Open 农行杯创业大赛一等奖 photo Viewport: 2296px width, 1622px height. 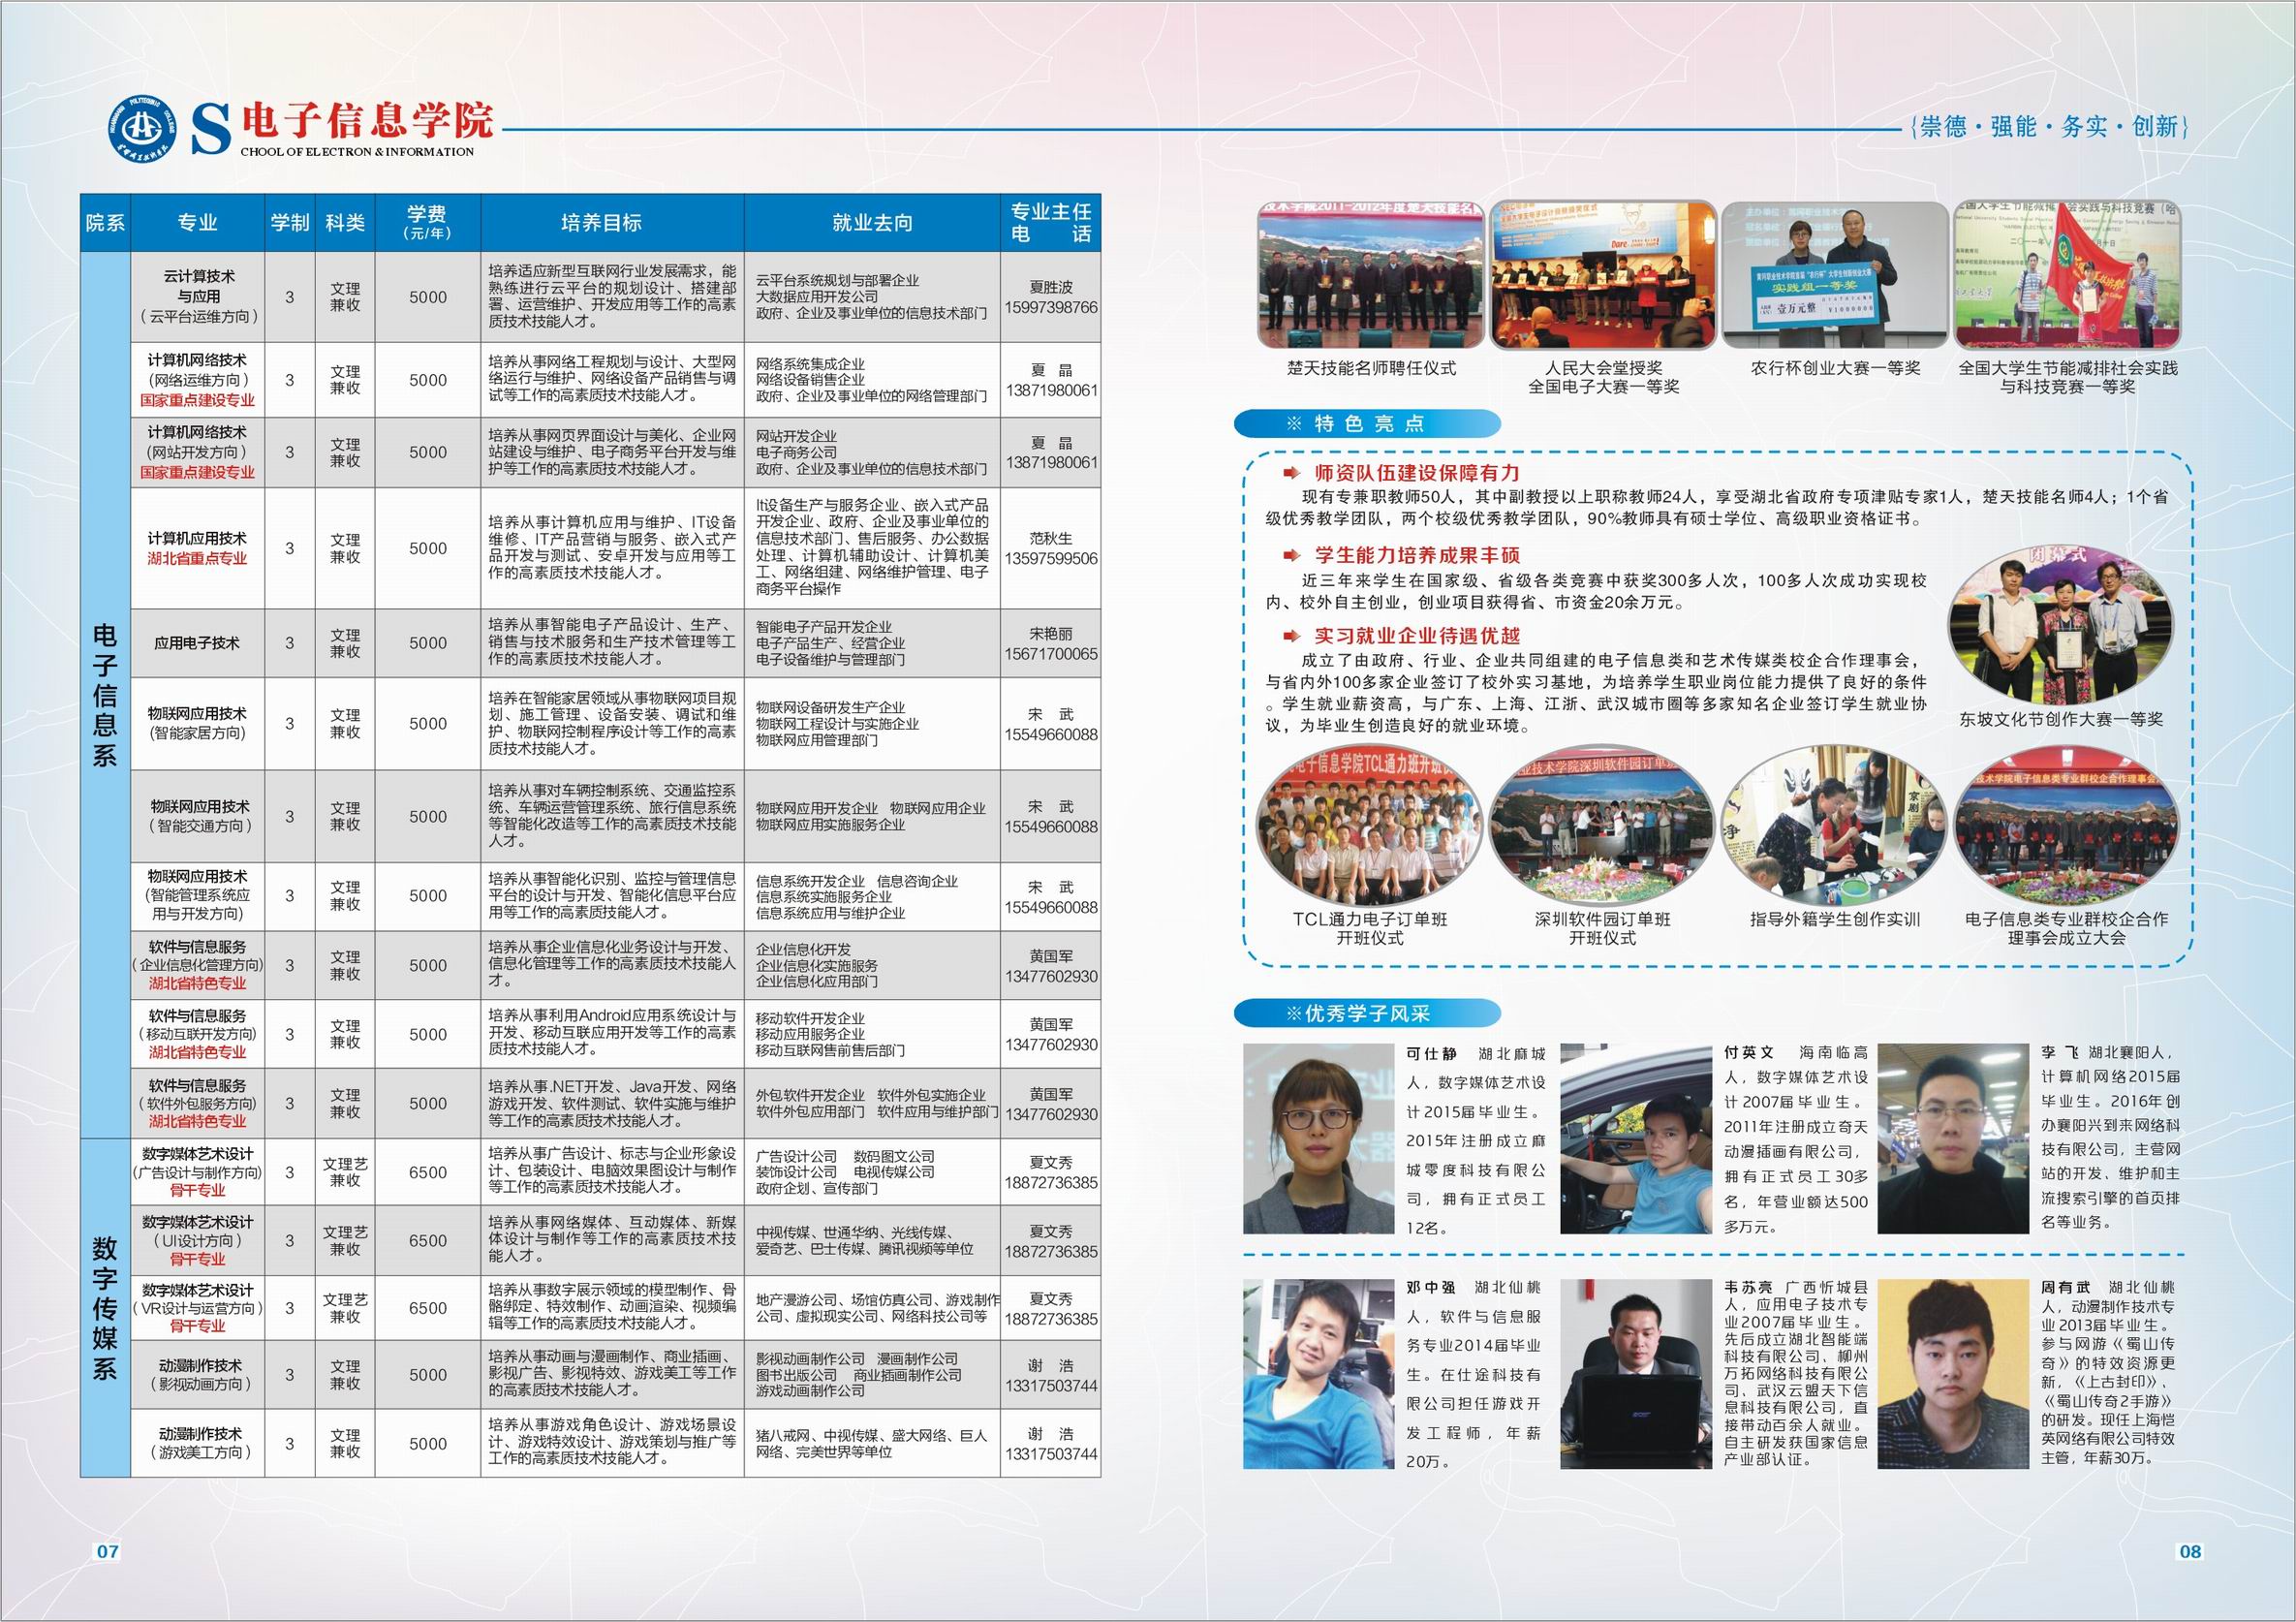tap(1834, 274)
